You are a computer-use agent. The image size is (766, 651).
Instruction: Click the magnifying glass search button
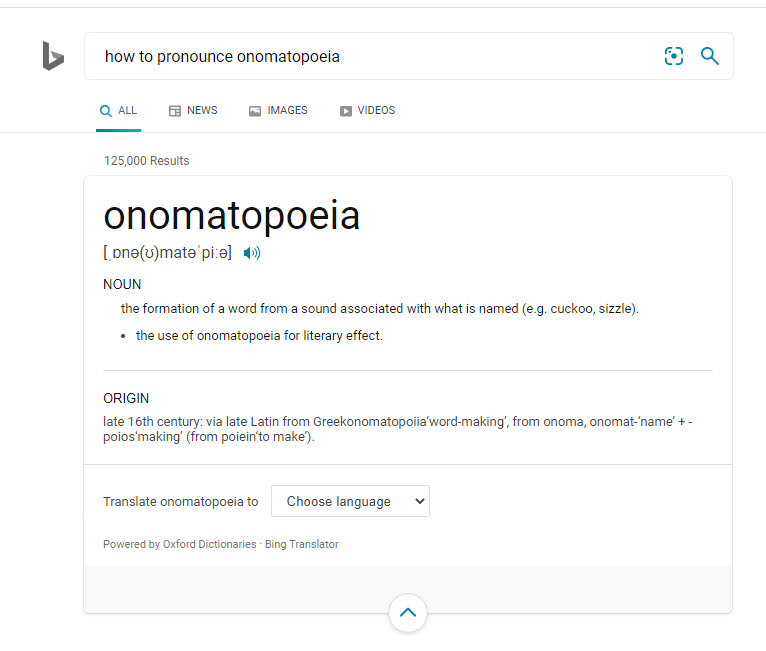pyautogui.click(x=710, y=56)
